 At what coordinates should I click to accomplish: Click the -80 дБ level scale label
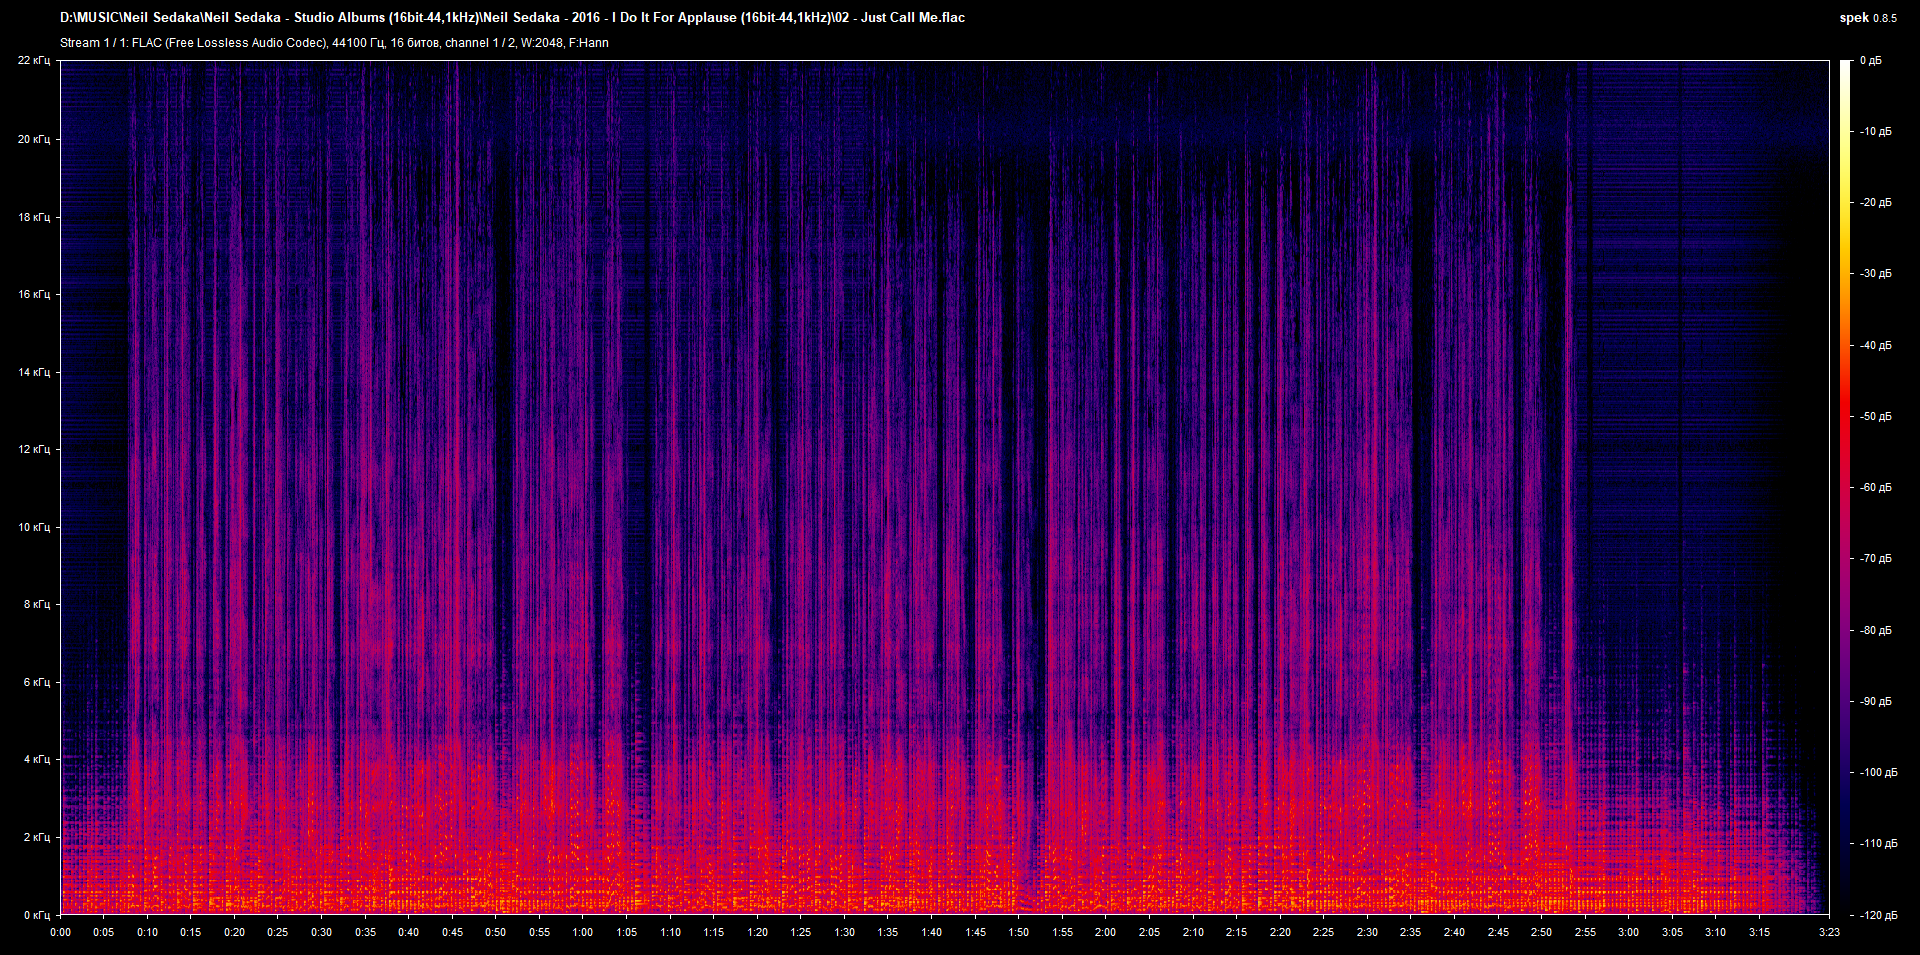pyautogui.click(x=1875, y=630)
